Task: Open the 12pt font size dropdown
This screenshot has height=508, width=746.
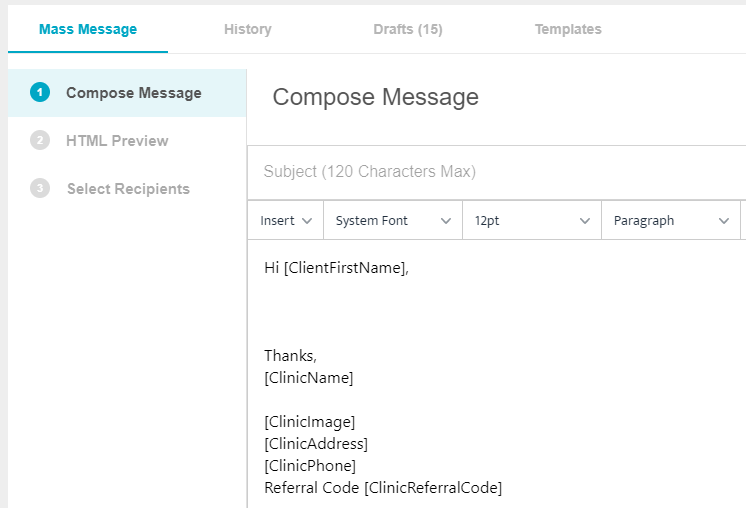Action: [531, 221]
